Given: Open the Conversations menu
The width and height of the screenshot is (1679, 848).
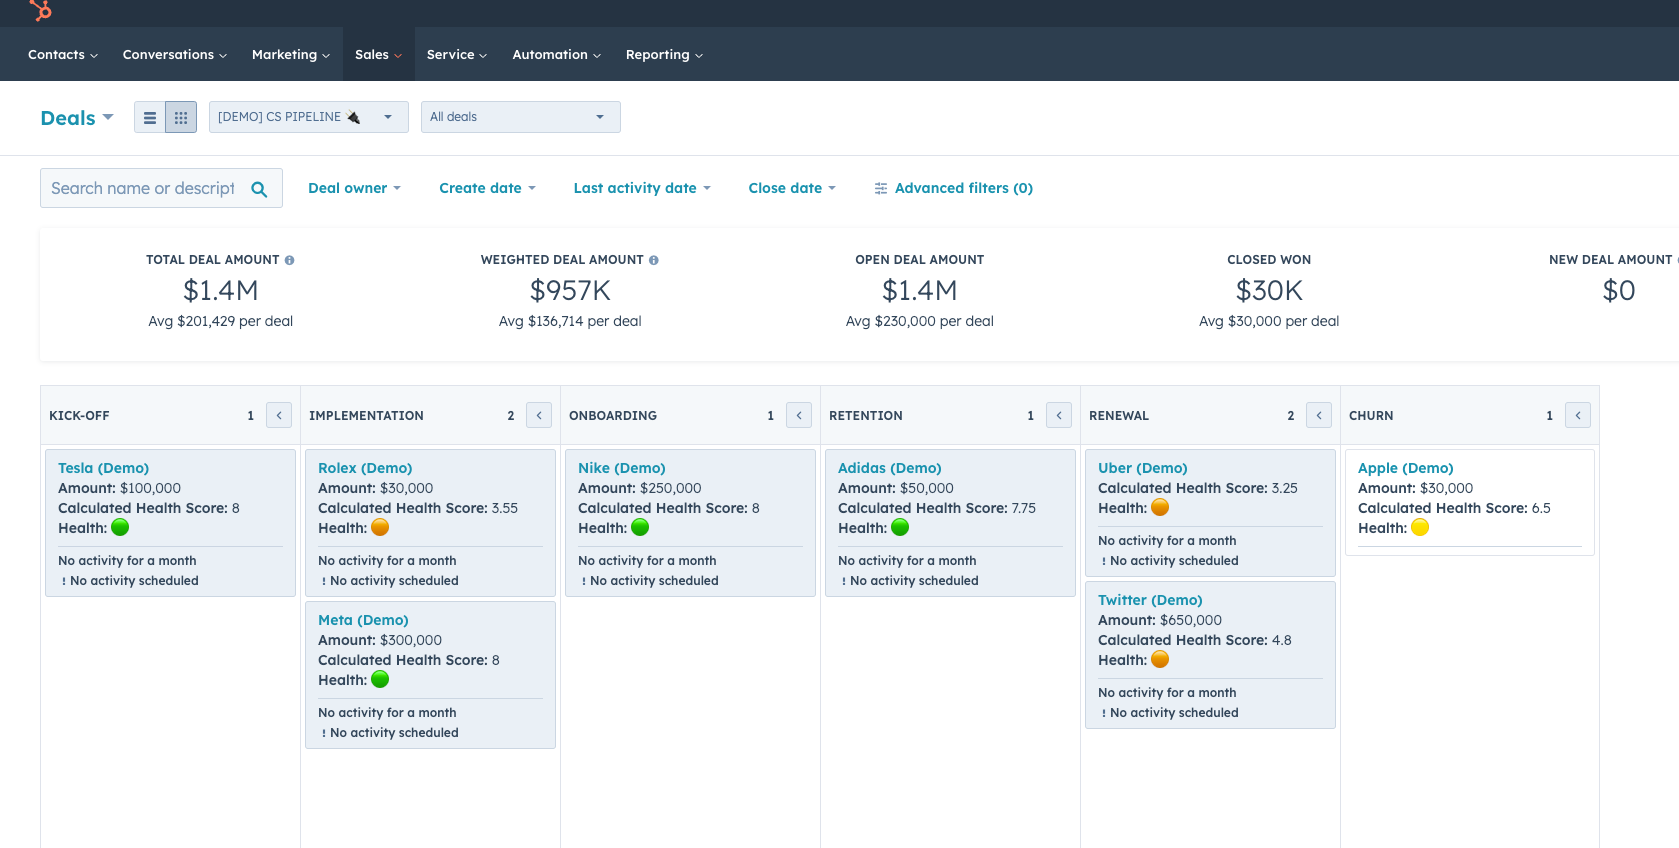Looking at the screenshot, I should (x=175, y=55).
